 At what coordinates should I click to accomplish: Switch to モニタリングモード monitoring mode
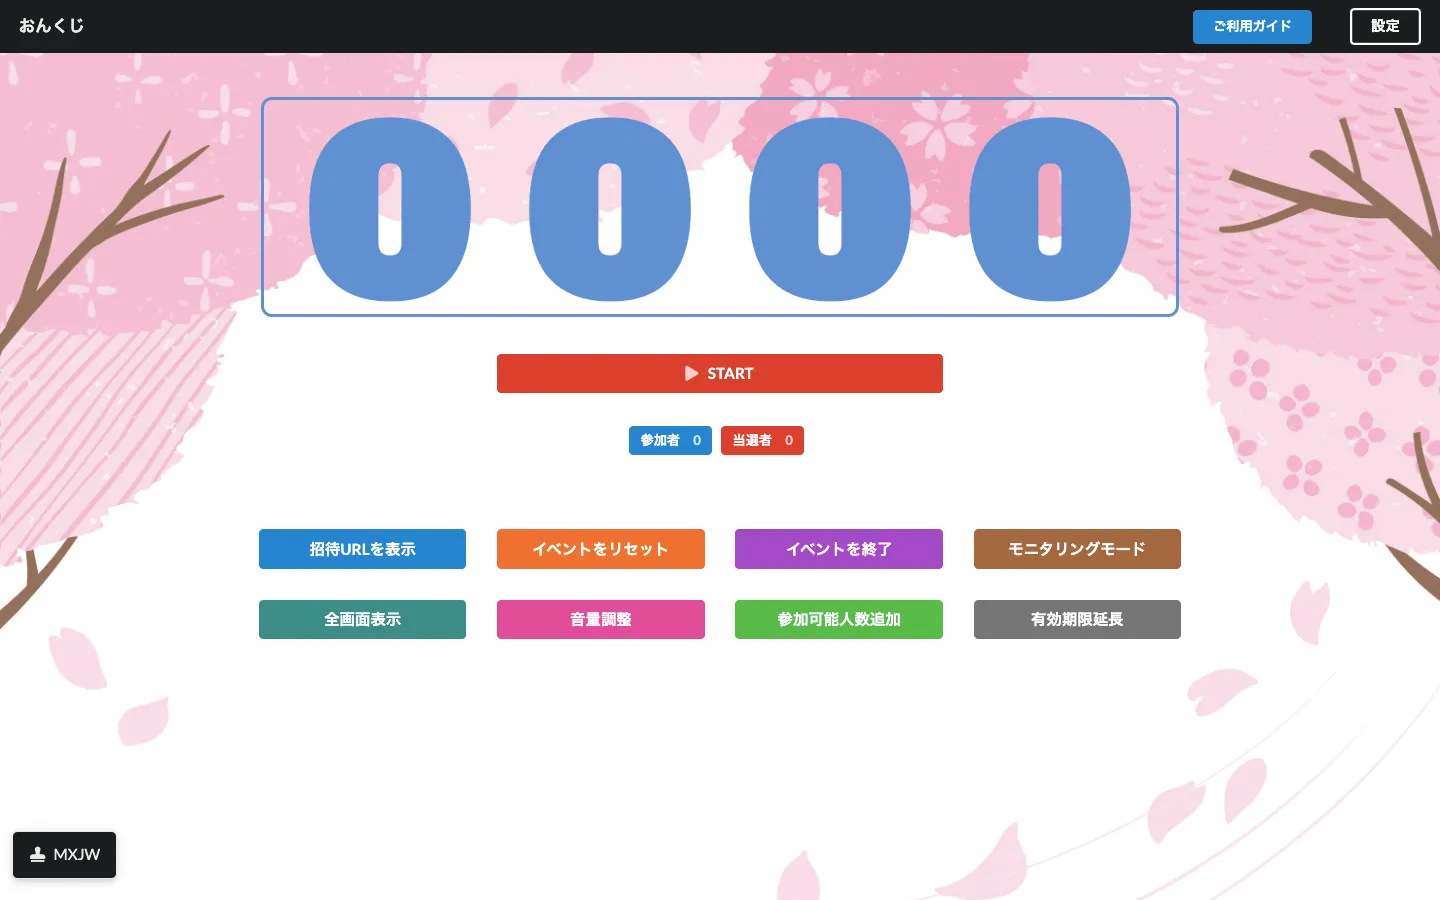pos(1076,549)
